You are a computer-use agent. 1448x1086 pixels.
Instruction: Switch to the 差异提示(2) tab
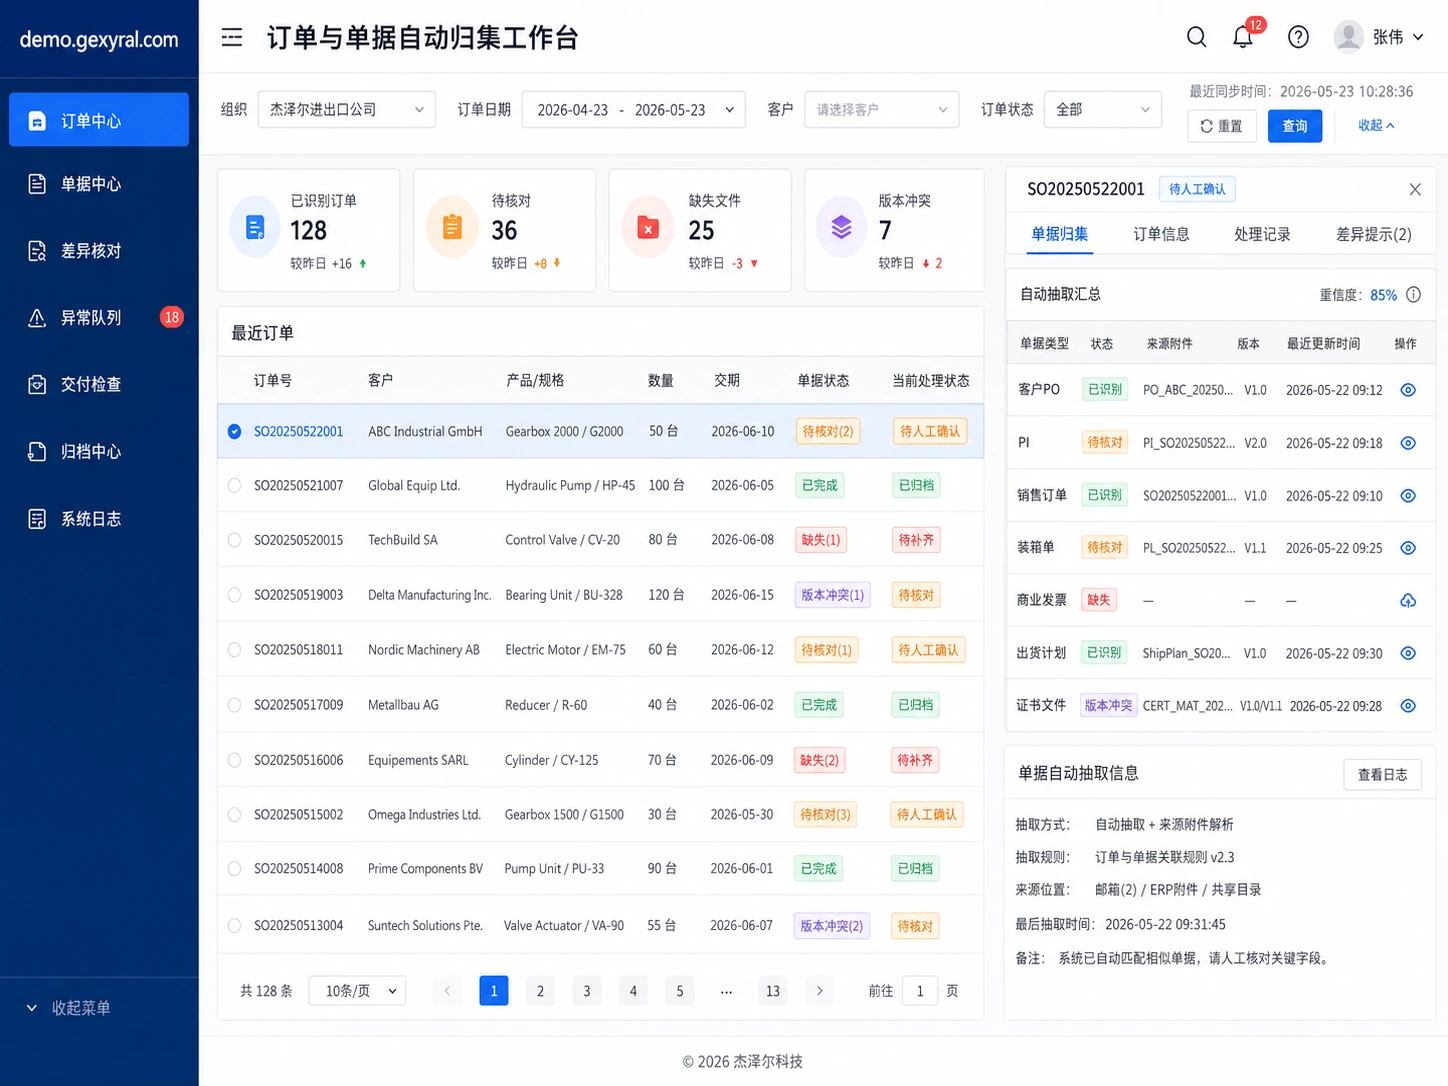pyautogui.click(x=1373, y=234)
